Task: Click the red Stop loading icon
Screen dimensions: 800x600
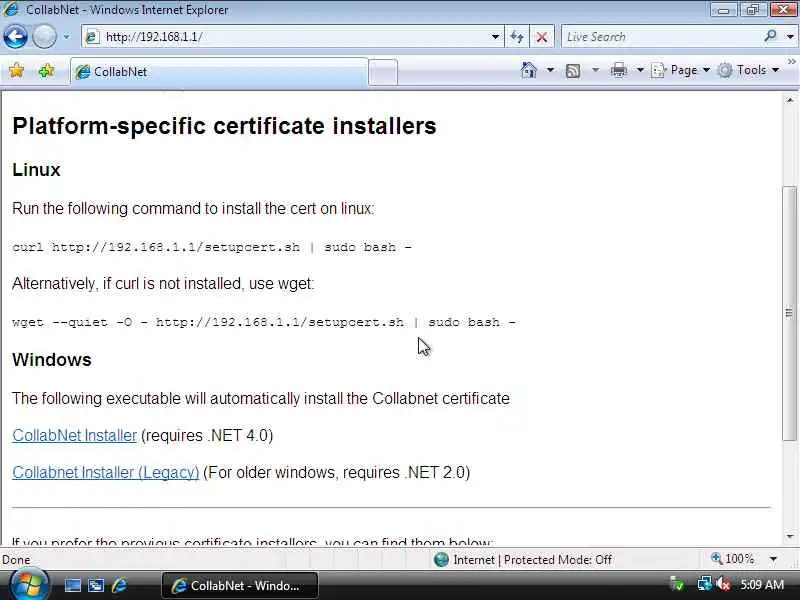Action: 542,37
